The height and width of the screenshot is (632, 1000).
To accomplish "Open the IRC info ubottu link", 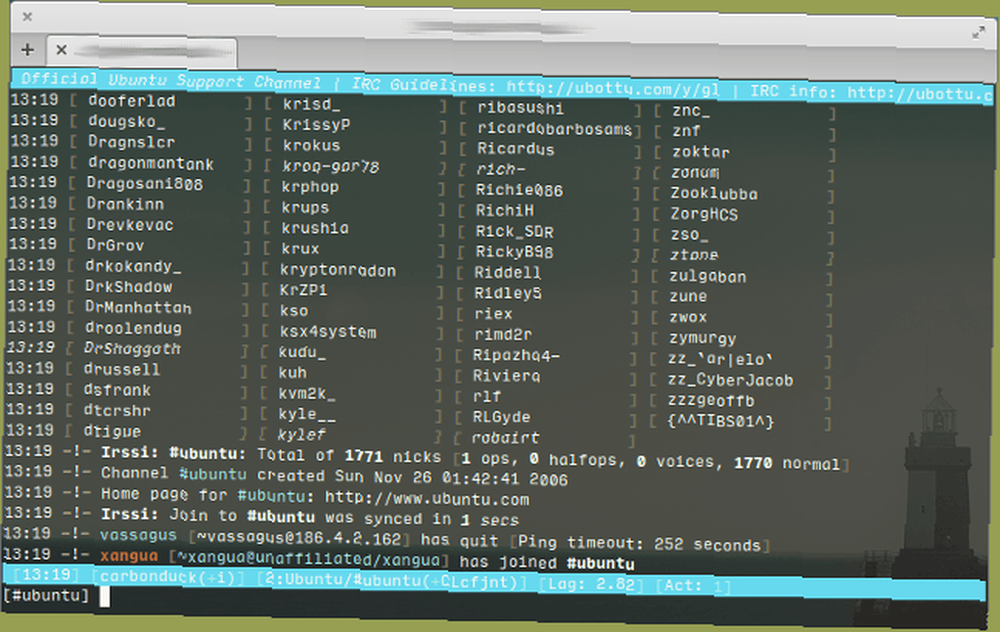I will pos(920,93).
